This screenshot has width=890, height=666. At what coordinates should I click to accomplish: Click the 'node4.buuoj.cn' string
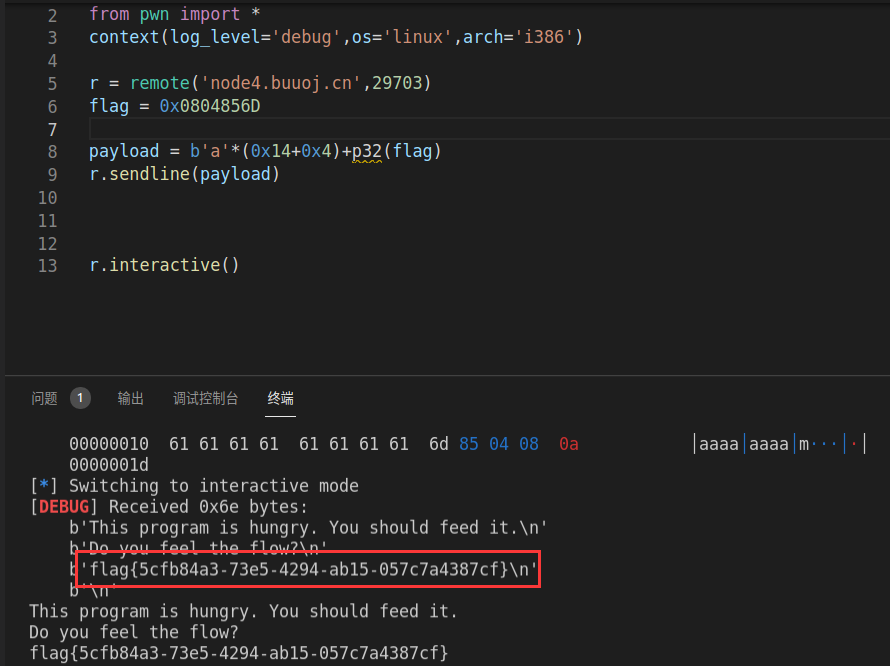[x=281, y=83]
